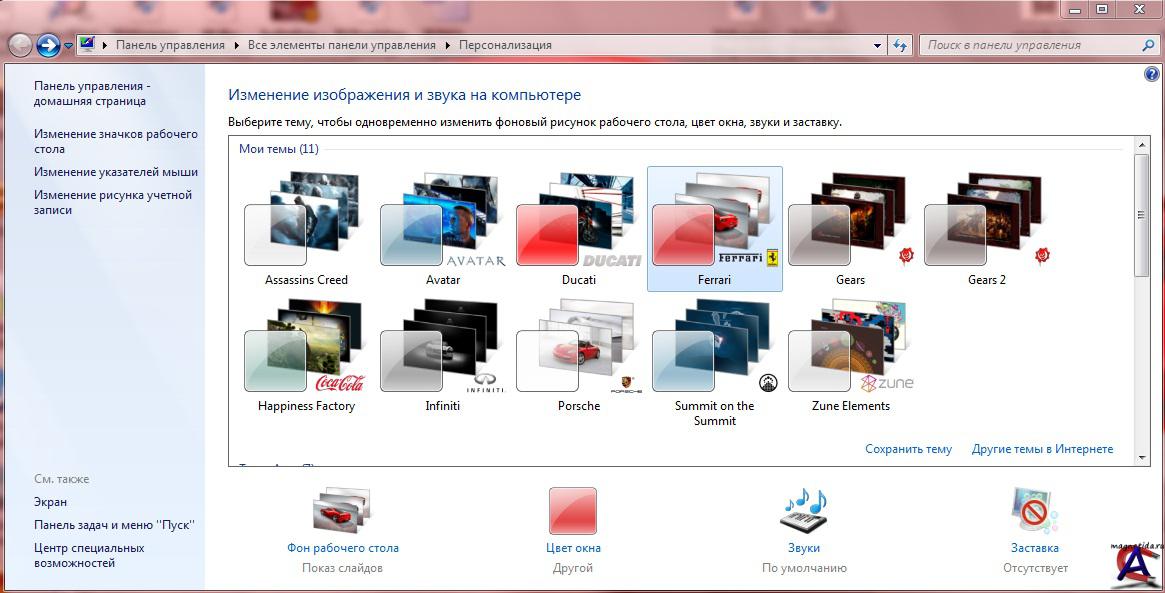Click the red Window Color swatch
Image resolution: width=1165 pixels, height=593 pixels.
pos(573,511)
